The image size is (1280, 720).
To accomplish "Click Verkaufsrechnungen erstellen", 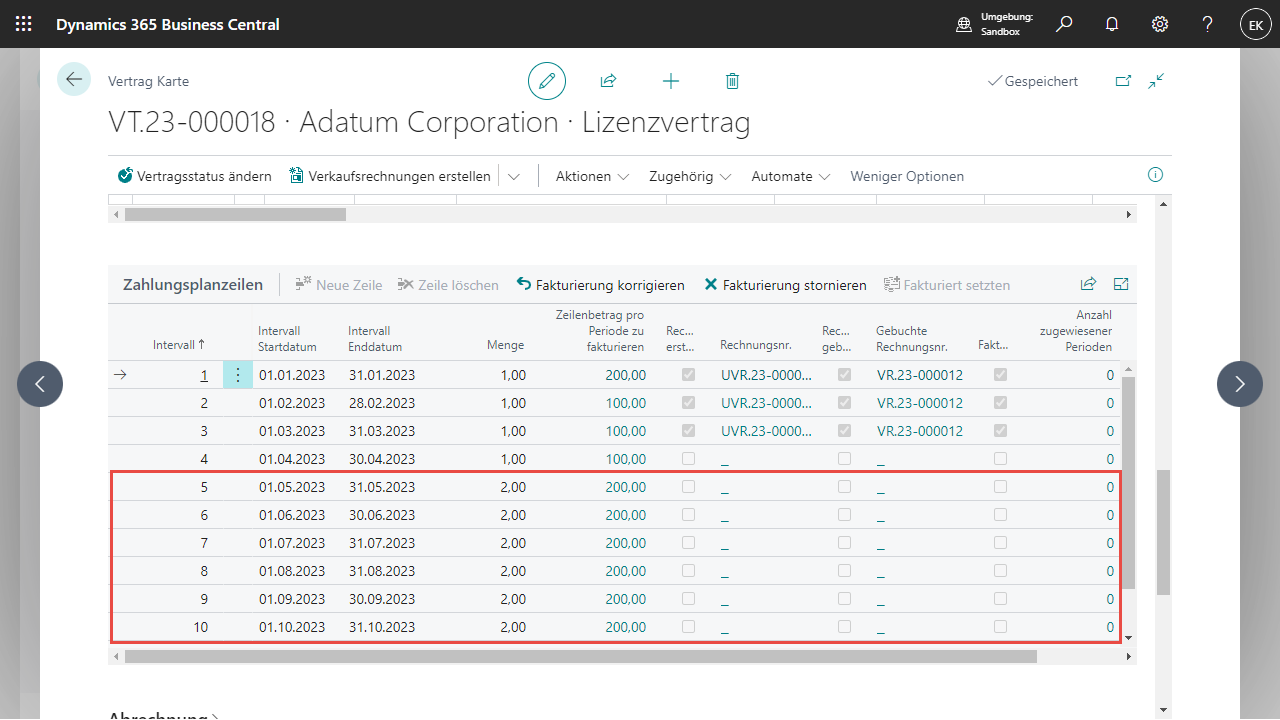I will [390, 176].
